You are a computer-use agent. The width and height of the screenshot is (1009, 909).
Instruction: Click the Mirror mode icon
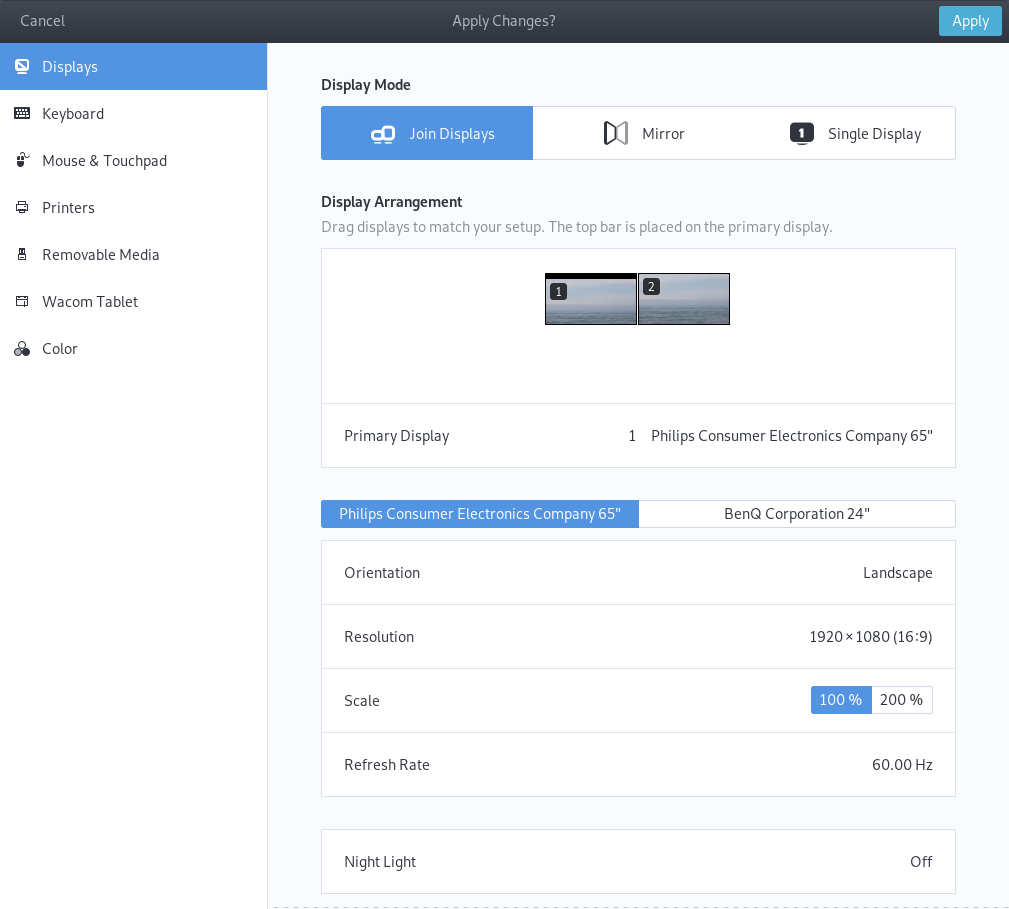tap(616, 133)
